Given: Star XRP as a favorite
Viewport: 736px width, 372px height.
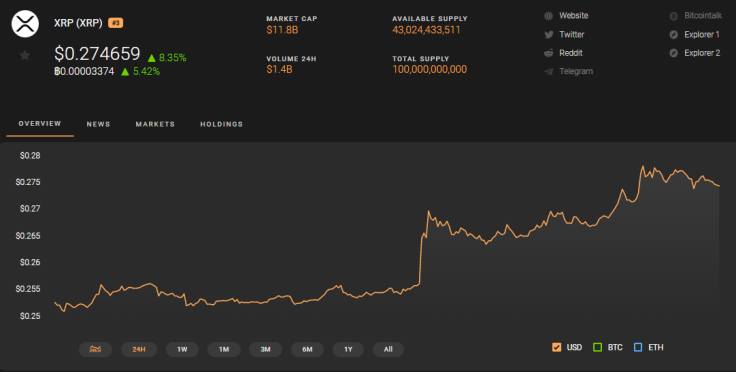Looking at the screenshot, I should [25, 55].
